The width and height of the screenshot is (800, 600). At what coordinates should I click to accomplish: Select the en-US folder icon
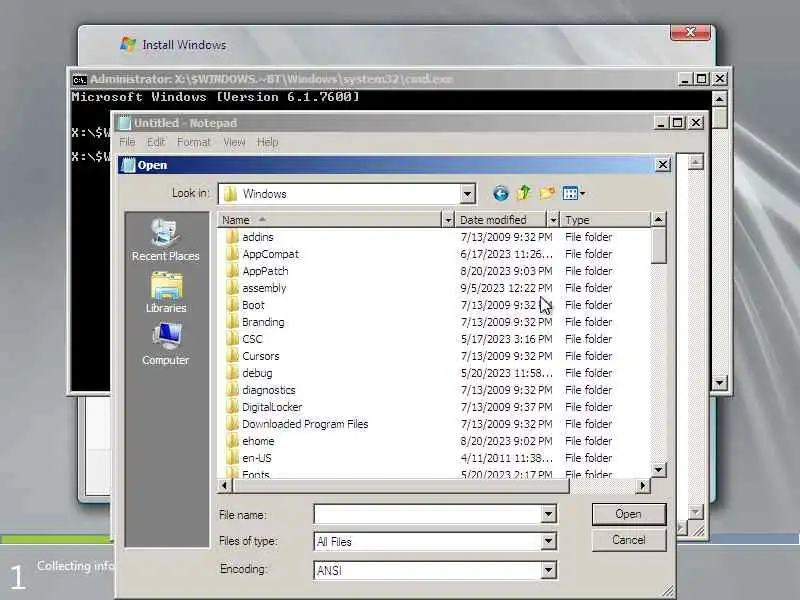pyautogui.click(x=232, y=458)
